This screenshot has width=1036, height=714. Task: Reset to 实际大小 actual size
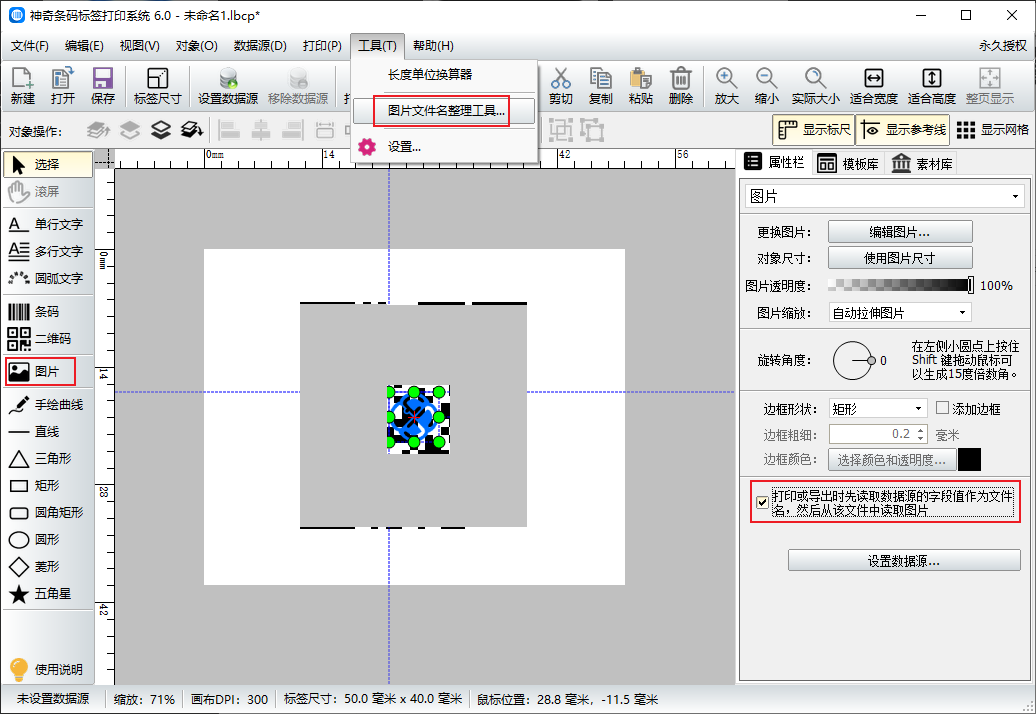click(815, 86)
